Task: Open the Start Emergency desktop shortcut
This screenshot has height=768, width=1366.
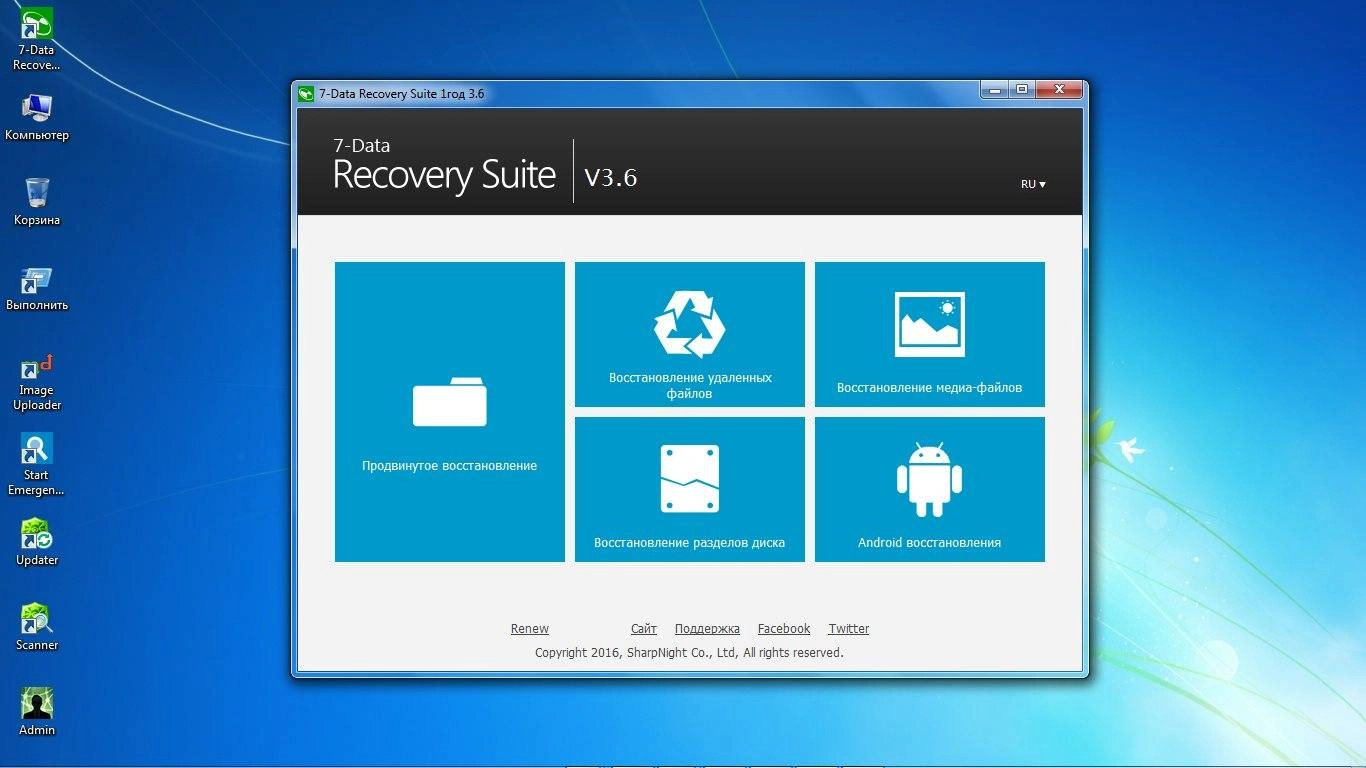Action: coord(37,465)
